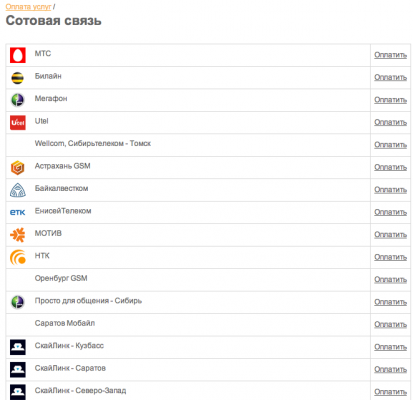Click the МТС red egg logo
Image resolution: width=413 pixels, height=400 pixels.
point(18,55)
